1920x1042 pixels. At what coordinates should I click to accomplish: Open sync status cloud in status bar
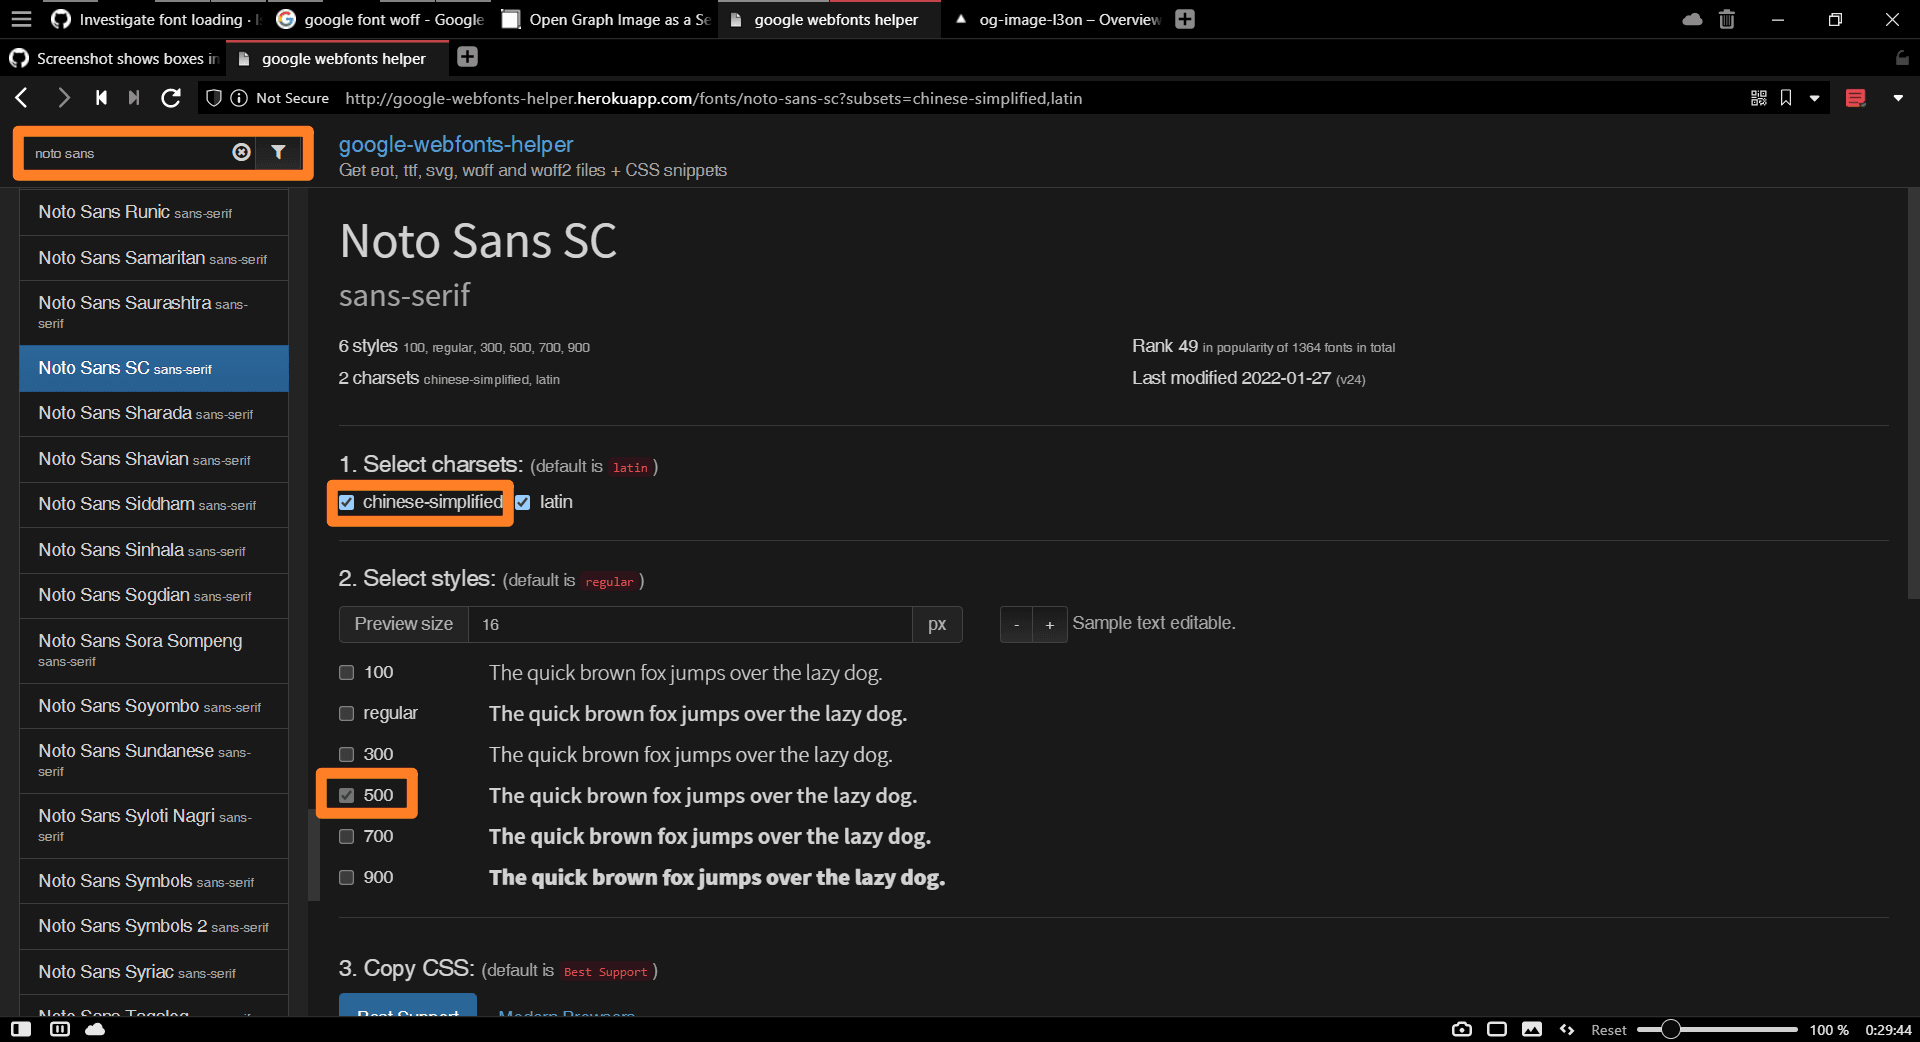pos(95,1029)
